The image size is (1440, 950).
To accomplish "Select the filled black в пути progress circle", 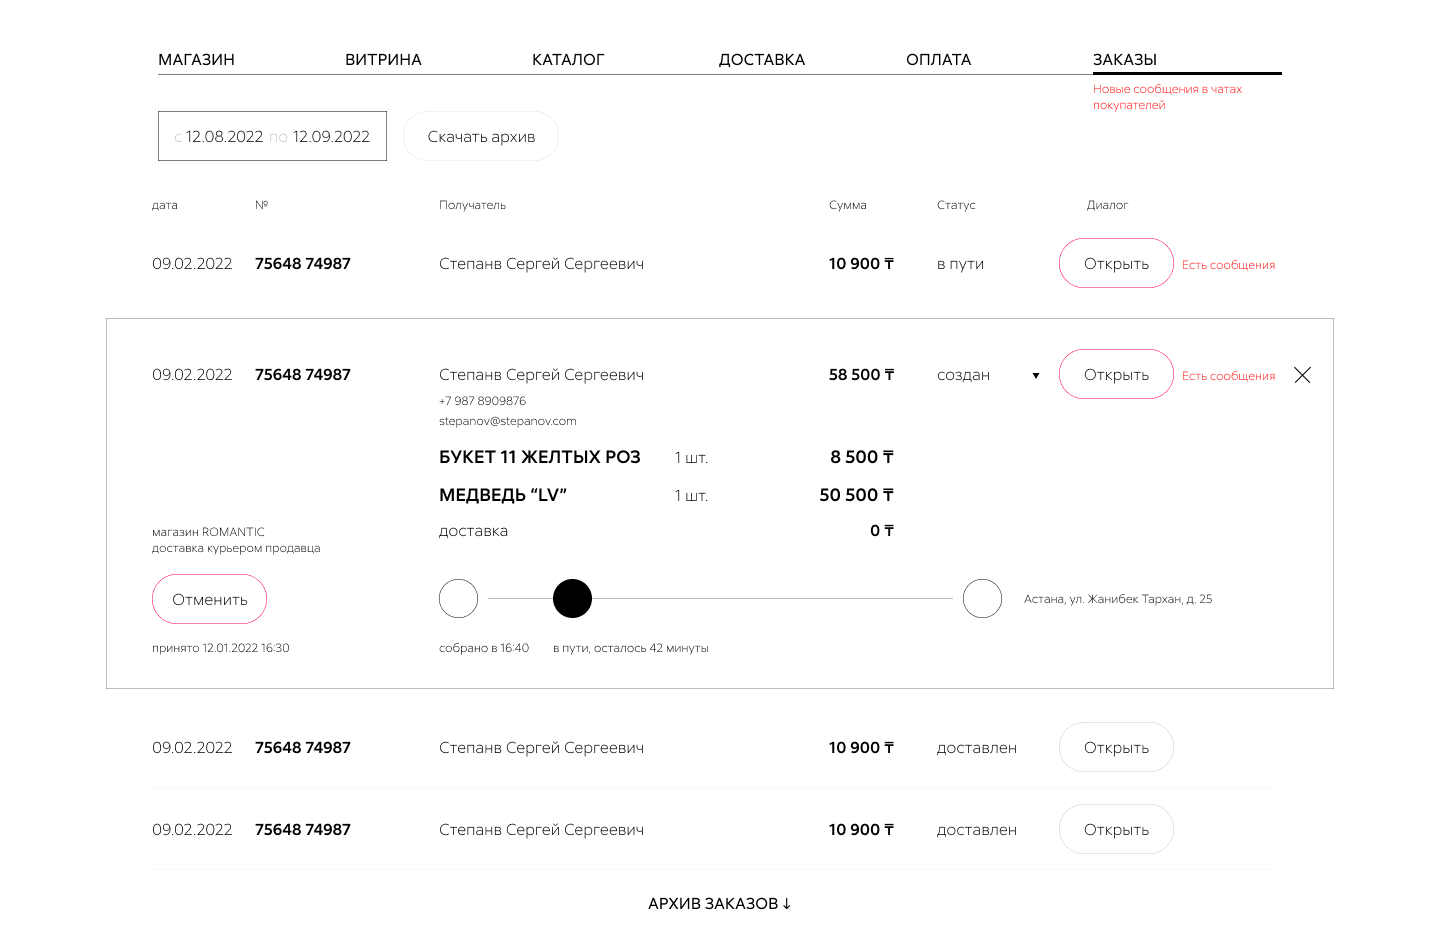I will tap(572, 598).
